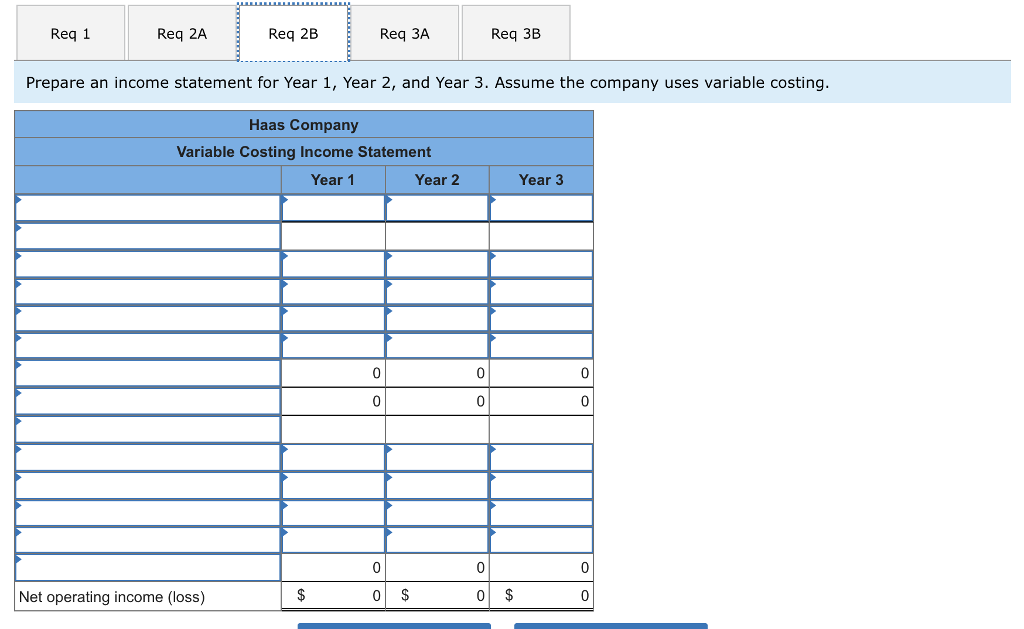Image resolution: width=1024 pixels, height=629 pixels.
Task: Switch to the Req 1 tab
Action: [x=70, y=33]
